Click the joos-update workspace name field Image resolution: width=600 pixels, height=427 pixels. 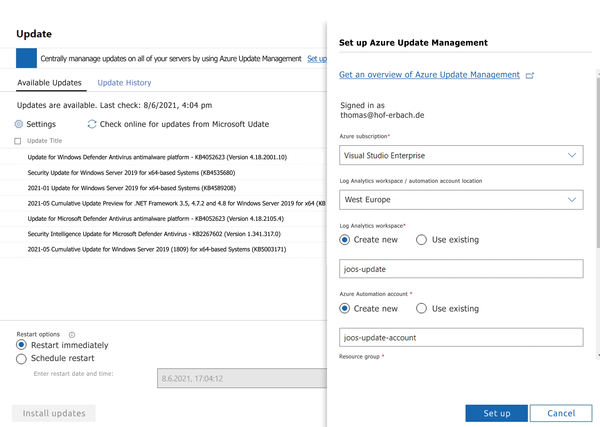click(x=461, y=269)
